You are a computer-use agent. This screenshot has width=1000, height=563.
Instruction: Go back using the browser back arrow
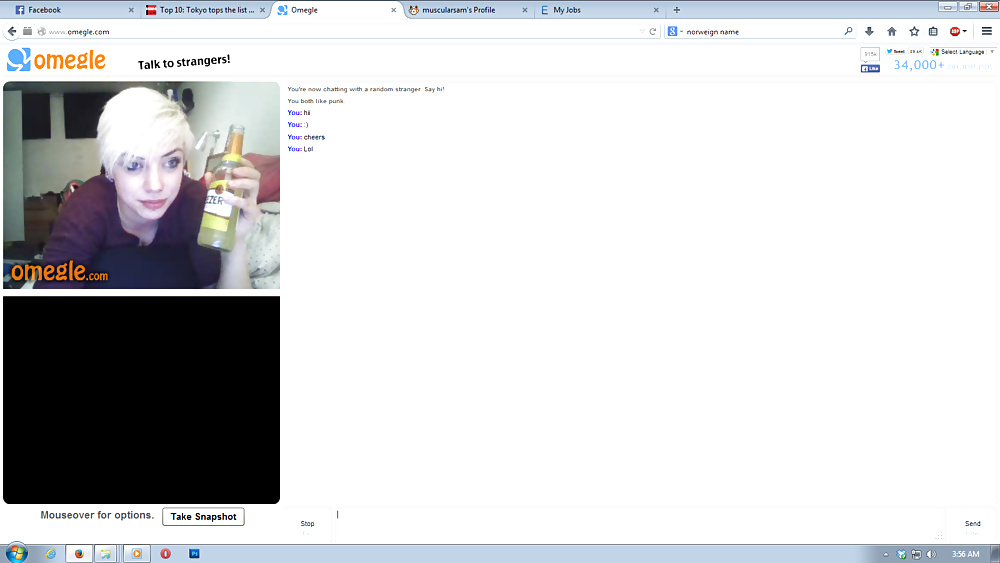tap(11, 31)
